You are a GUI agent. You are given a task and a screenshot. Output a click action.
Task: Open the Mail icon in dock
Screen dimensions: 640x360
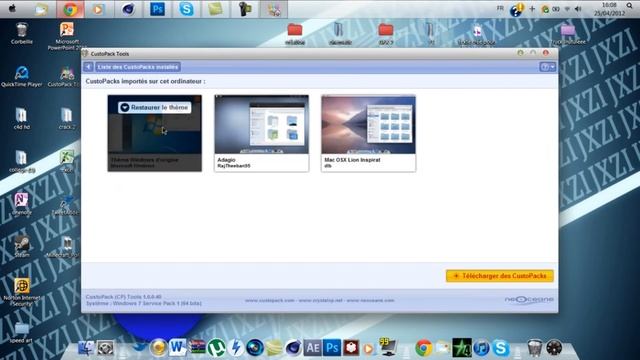443,348
